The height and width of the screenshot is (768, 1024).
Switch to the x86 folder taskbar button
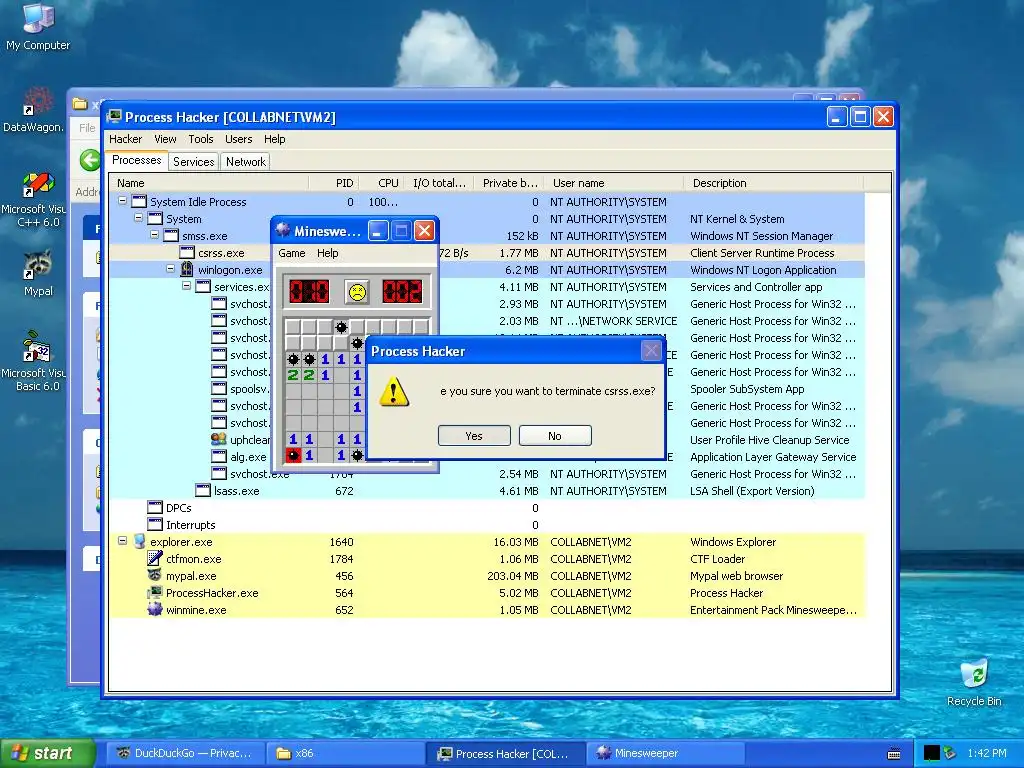346,754
